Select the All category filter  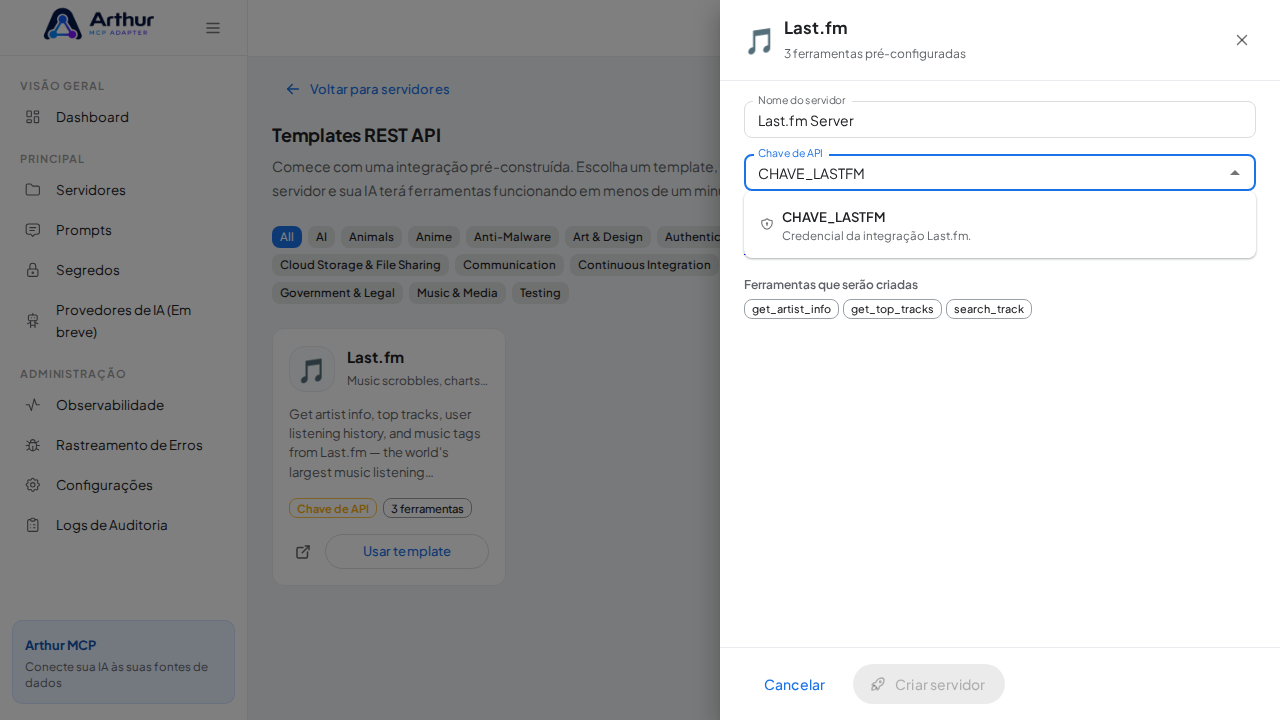(x=287, y=237)
